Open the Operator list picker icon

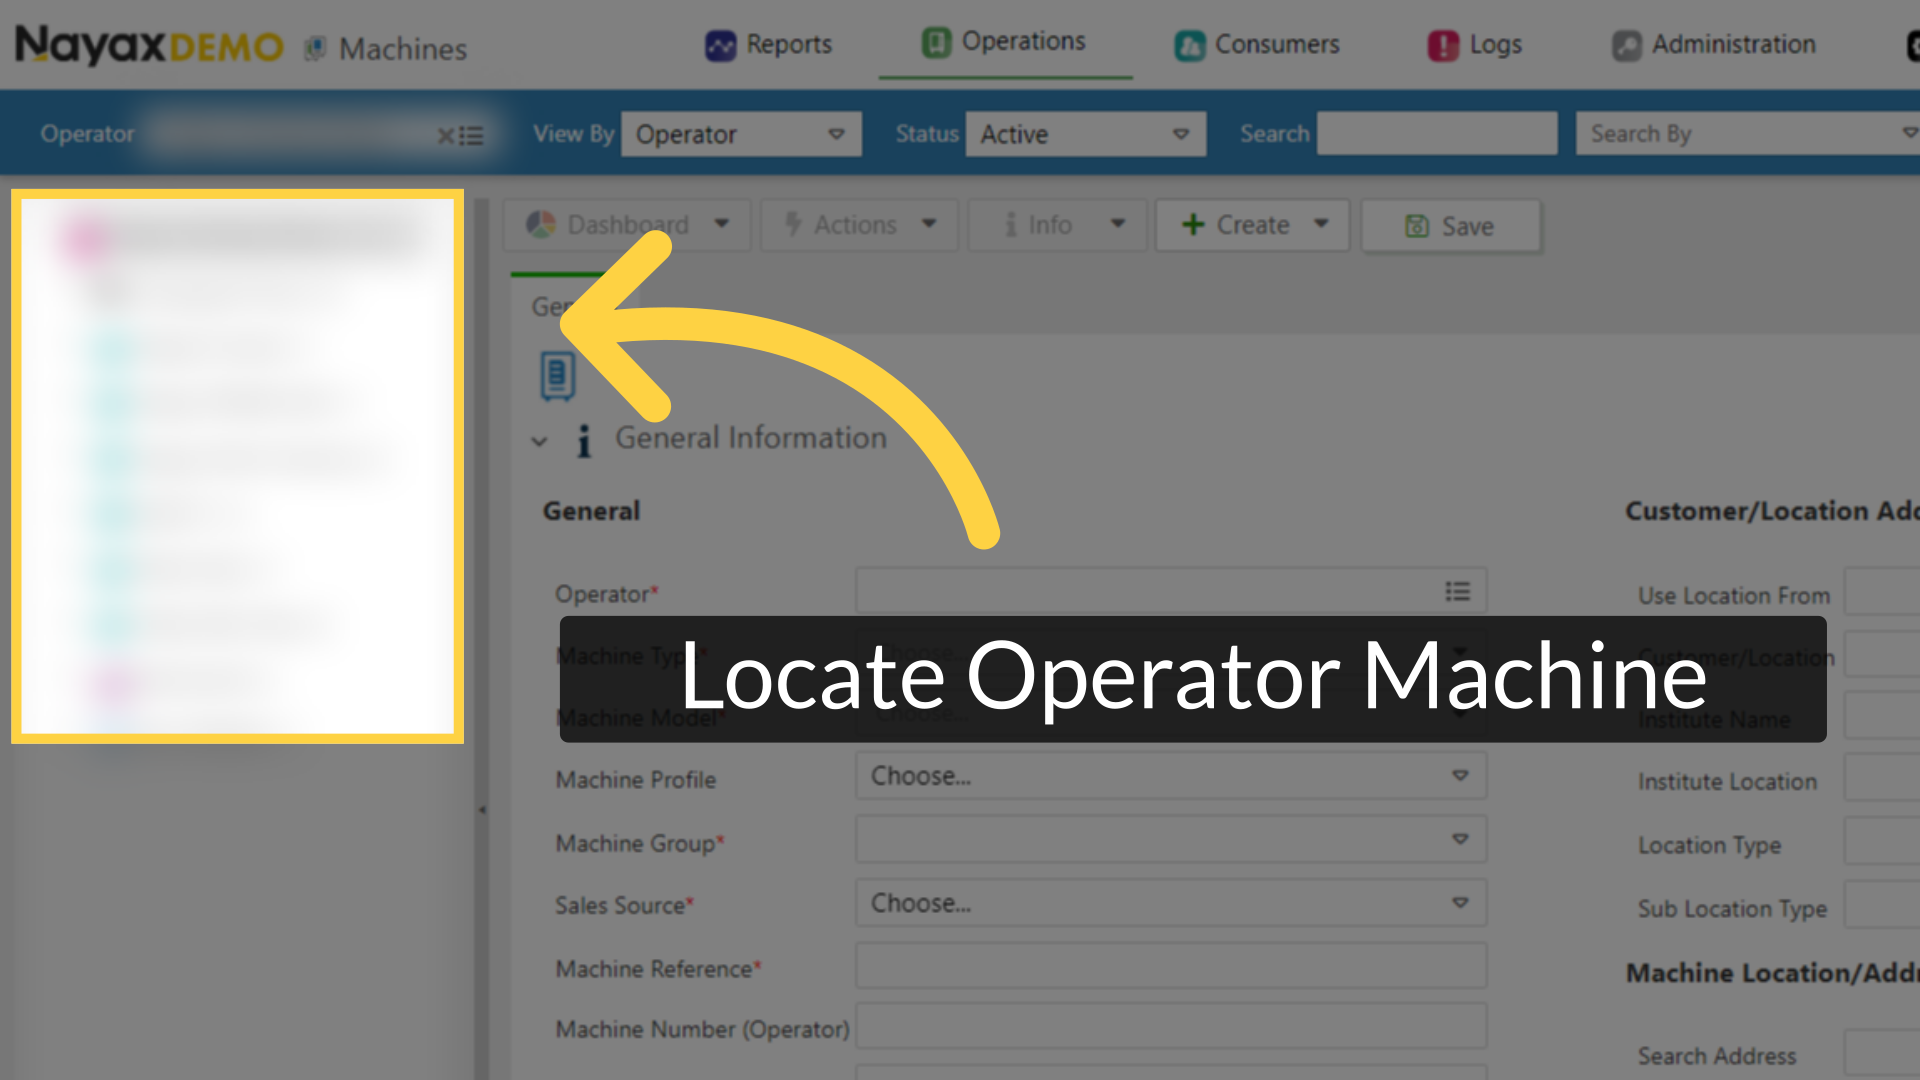tap(1458, 591)
